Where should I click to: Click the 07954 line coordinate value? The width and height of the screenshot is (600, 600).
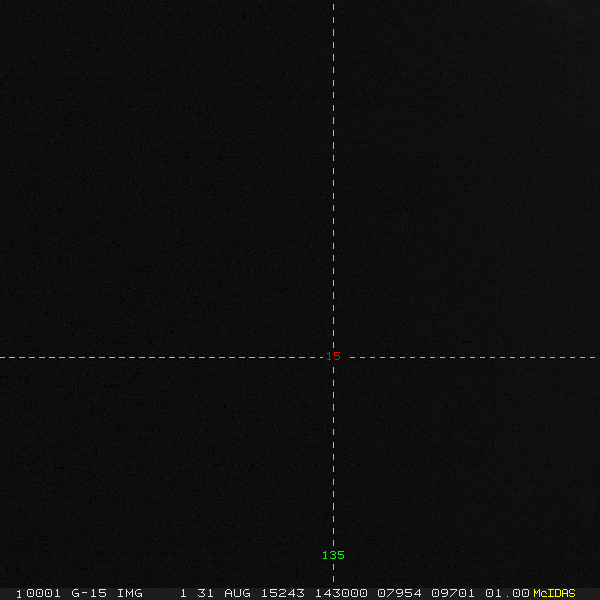click(399, 593)
